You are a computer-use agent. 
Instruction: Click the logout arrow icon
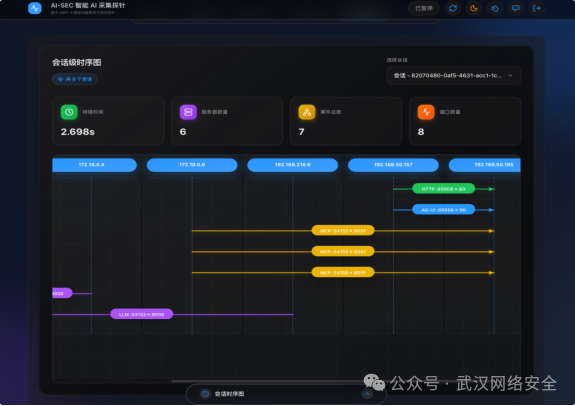click(x=536, y=8)
